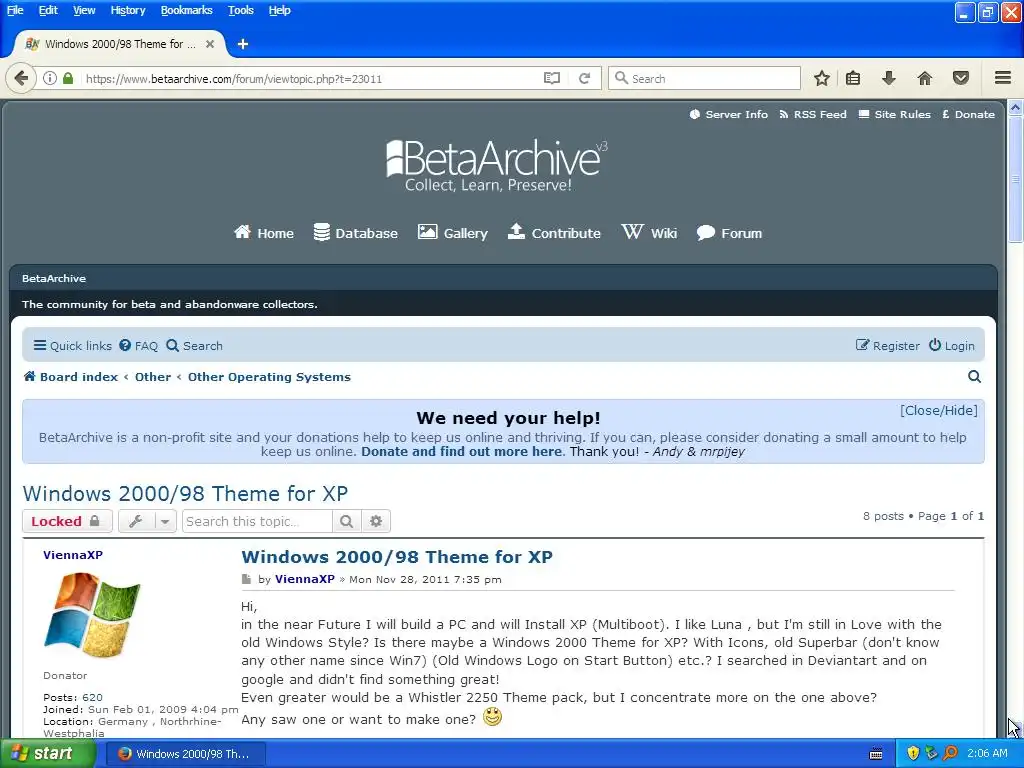Click the topic search magnifier button
Screen dimensions: 1024x768
[x=347, y=521]
